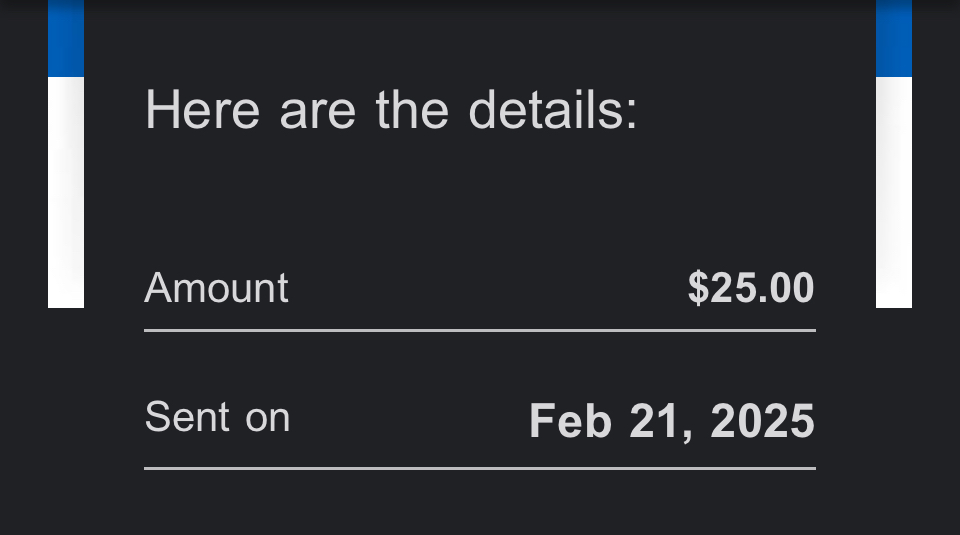Select the "Sent on" label

[x=217, y=417]
